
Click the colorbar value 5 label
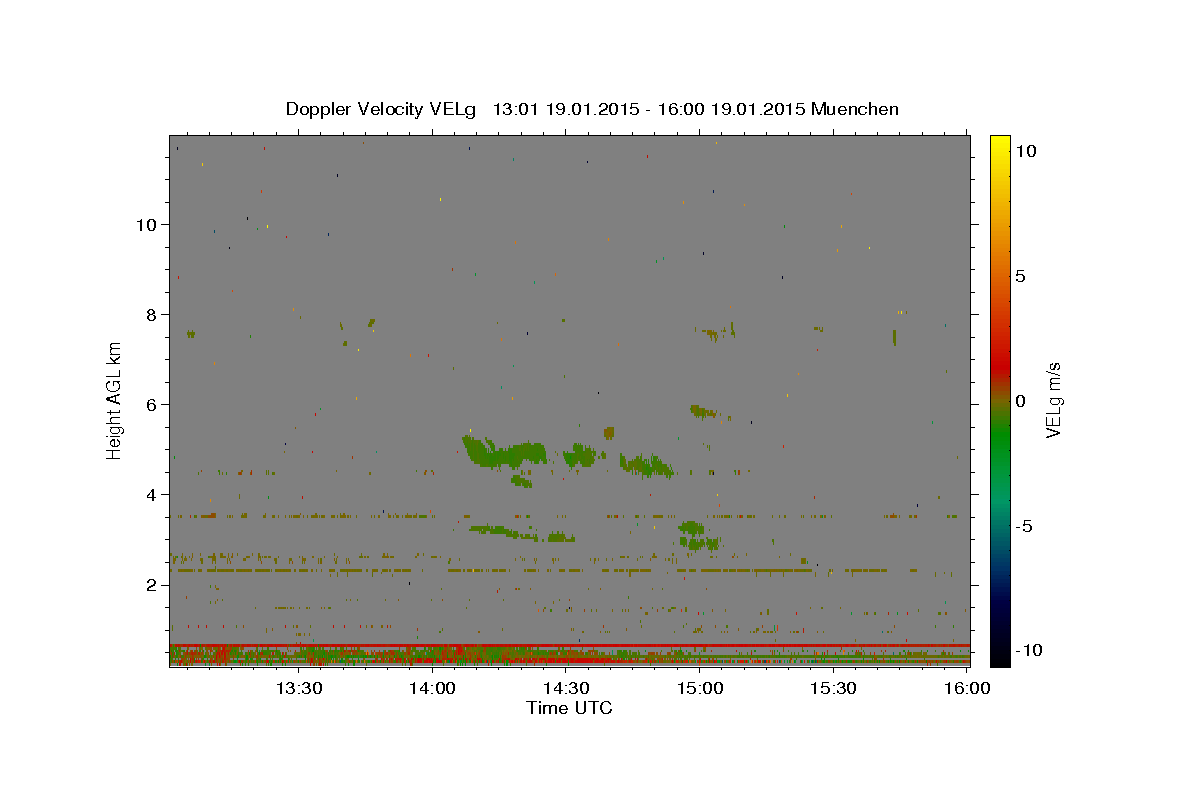[1020, 276]
